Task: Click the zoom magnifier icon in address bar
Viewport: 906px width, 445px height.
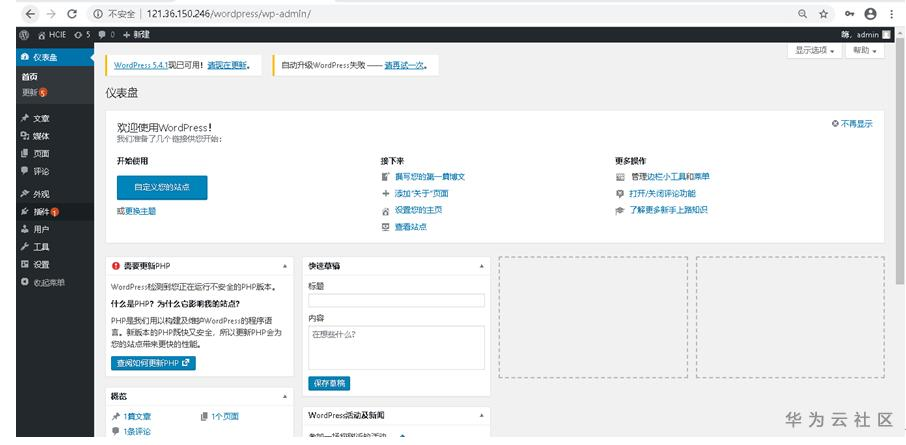Action: click(803, 14)
